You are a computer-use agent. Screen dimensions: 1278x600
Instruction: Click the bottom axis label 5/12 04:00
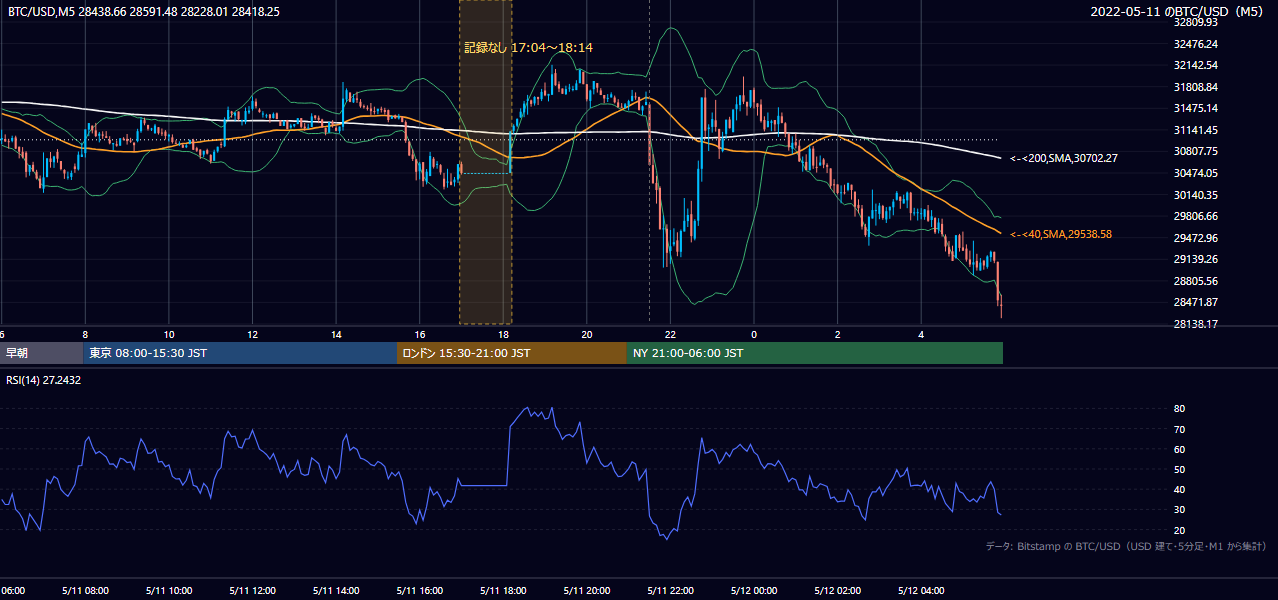[x=922, y=590]
